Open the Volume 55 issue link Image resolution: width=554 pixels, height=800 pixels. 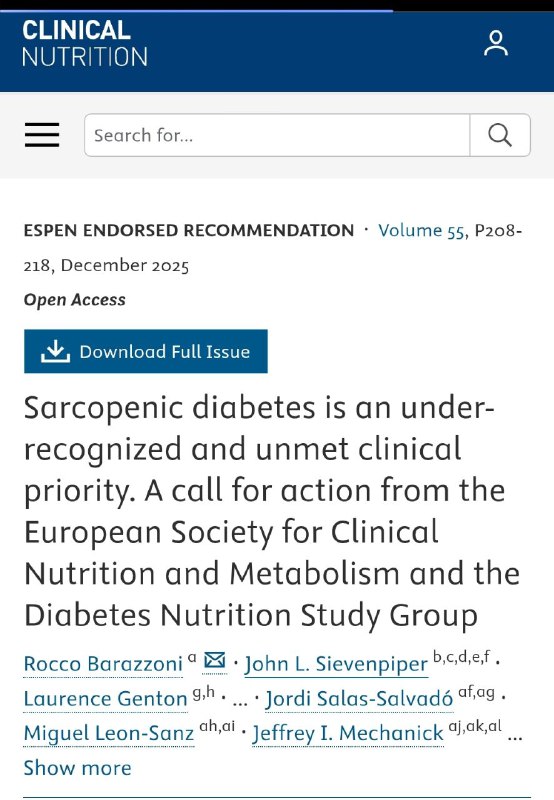click(421, 231)
